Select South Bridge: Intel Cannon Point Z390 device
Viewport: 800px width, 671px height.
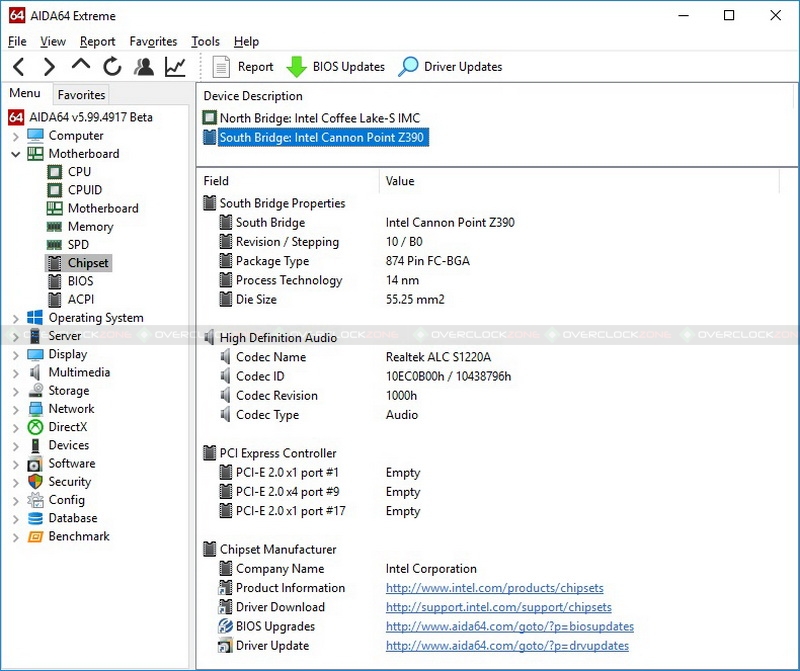click(316, 137)
